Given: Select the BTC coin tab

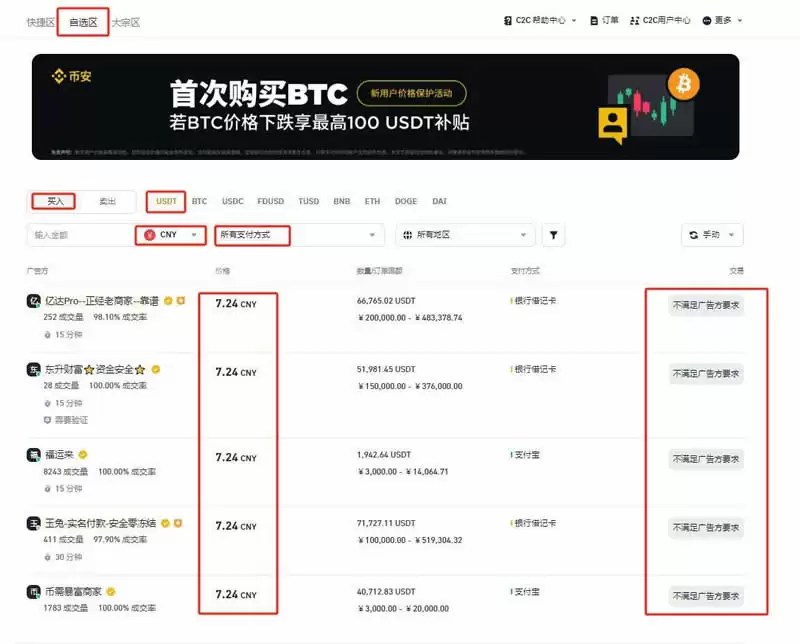Looking at the screenshot, I should [x=200, y=201].
